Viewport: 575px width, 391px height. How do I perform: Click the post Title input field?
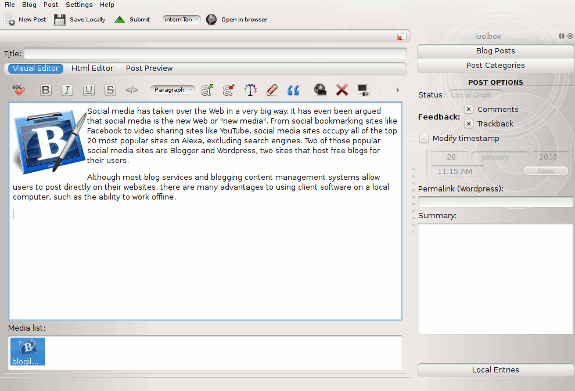[215, 54]
